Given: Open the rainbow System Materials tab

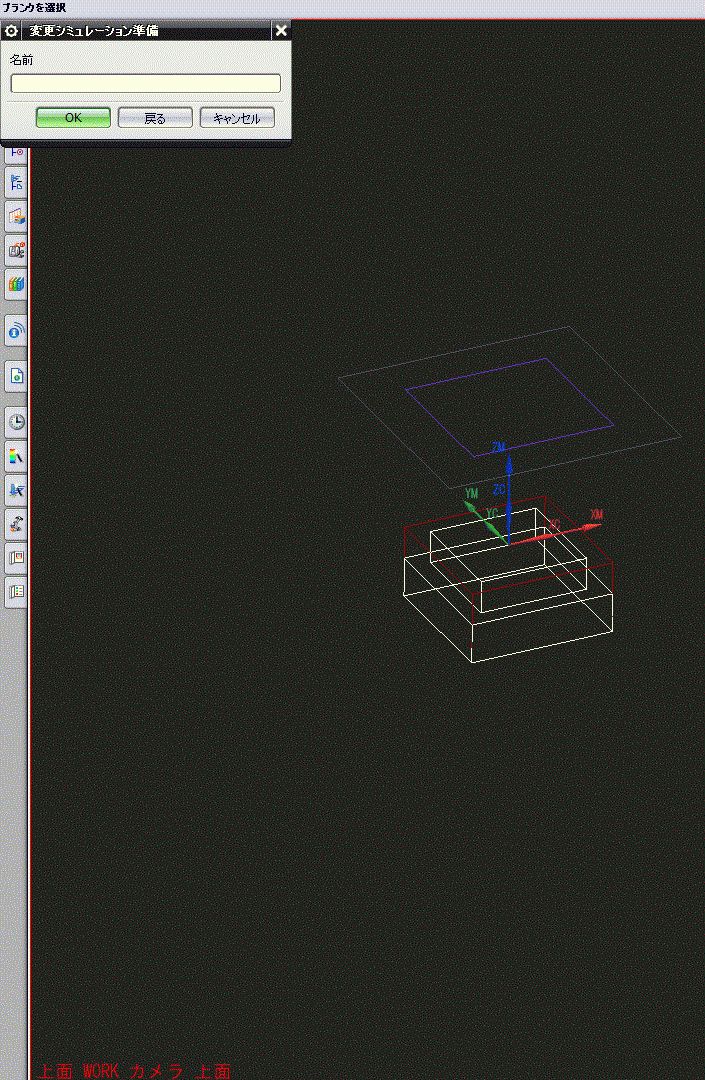Looking at the screenshot, I should (16, 455).
